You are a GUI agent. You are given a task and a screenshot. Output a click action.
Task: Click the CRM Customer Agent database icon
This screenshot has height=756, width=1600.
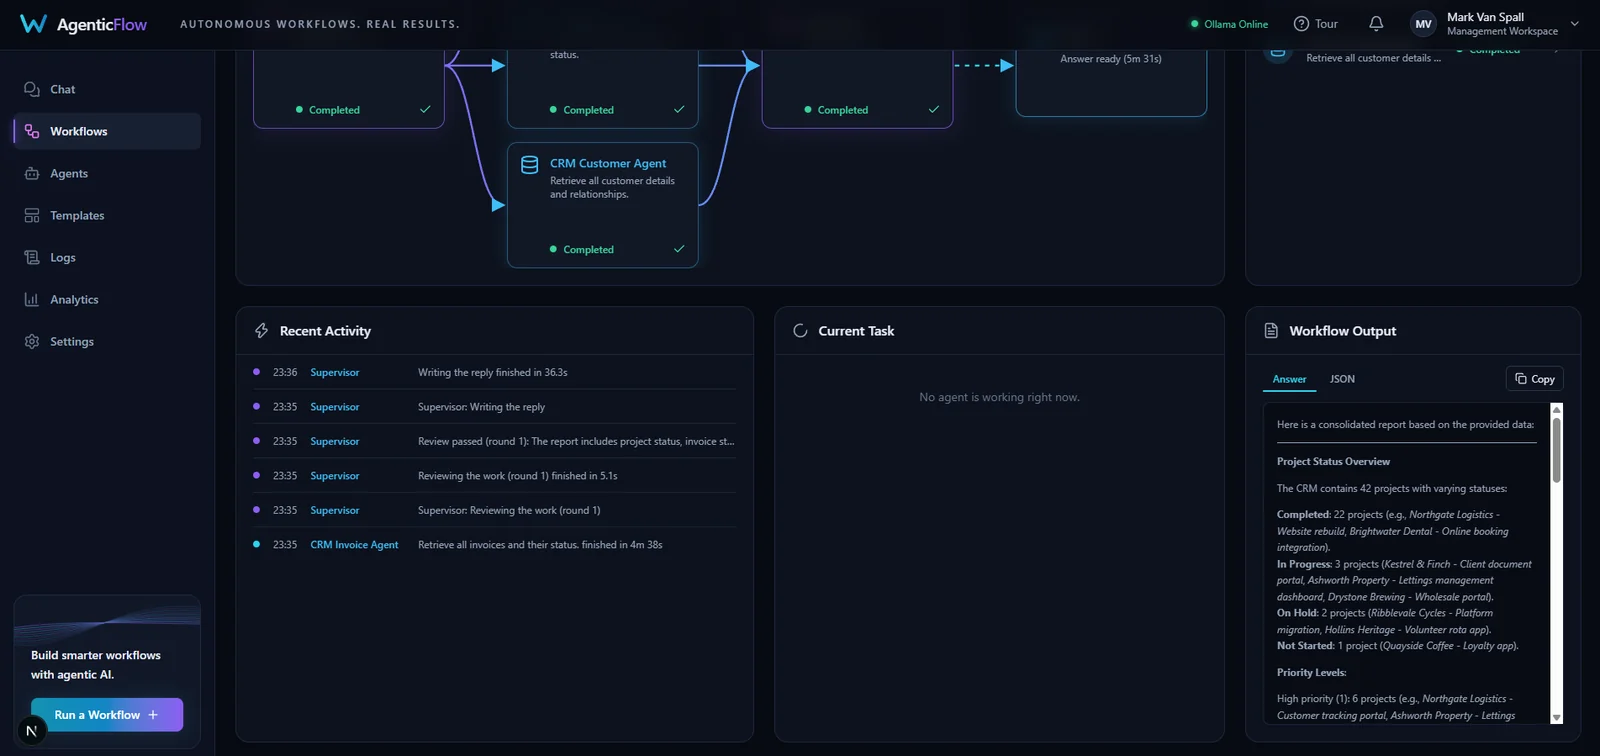point(530,165)
